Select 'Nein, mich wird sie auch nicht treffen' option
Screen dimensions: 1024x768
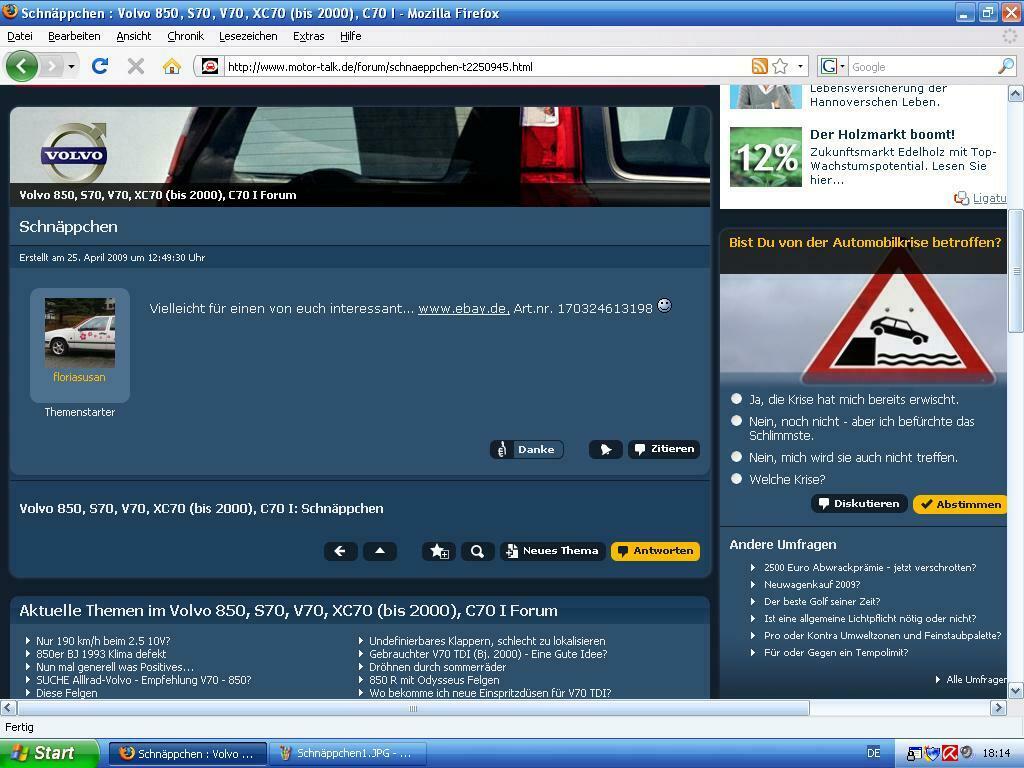click(737, 456)
